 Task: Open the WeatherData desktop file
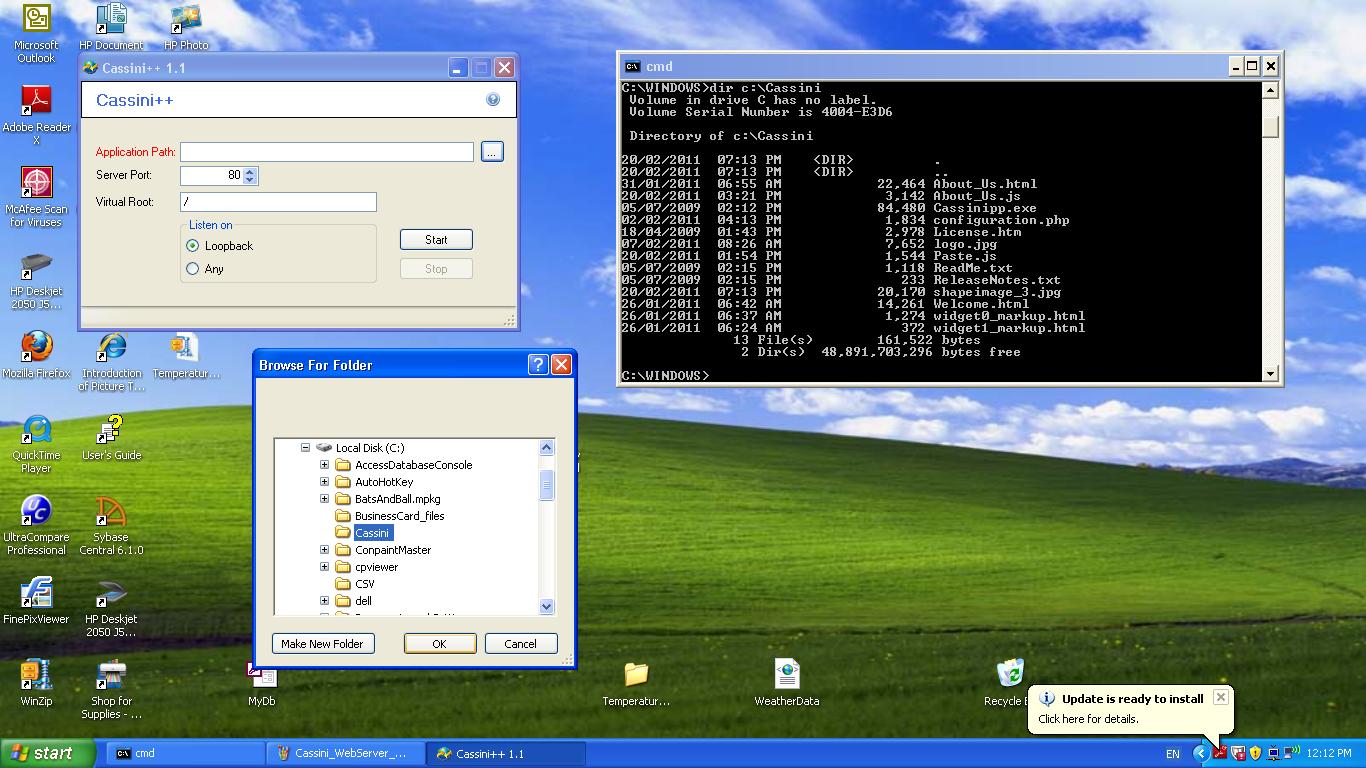pyautogui.click(x=787, y=675)
